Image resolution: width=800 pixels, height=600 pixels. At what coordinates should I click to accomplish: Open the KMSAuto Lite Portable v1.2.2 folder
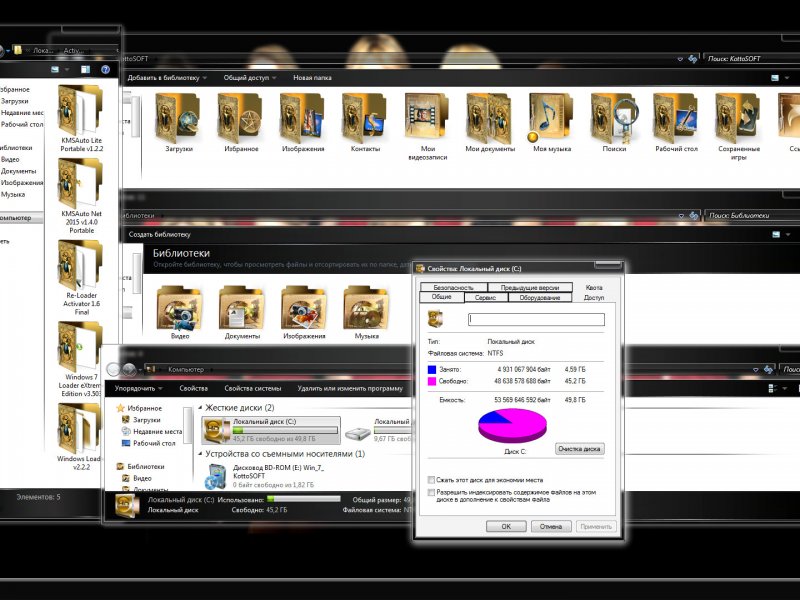[80, 110]
